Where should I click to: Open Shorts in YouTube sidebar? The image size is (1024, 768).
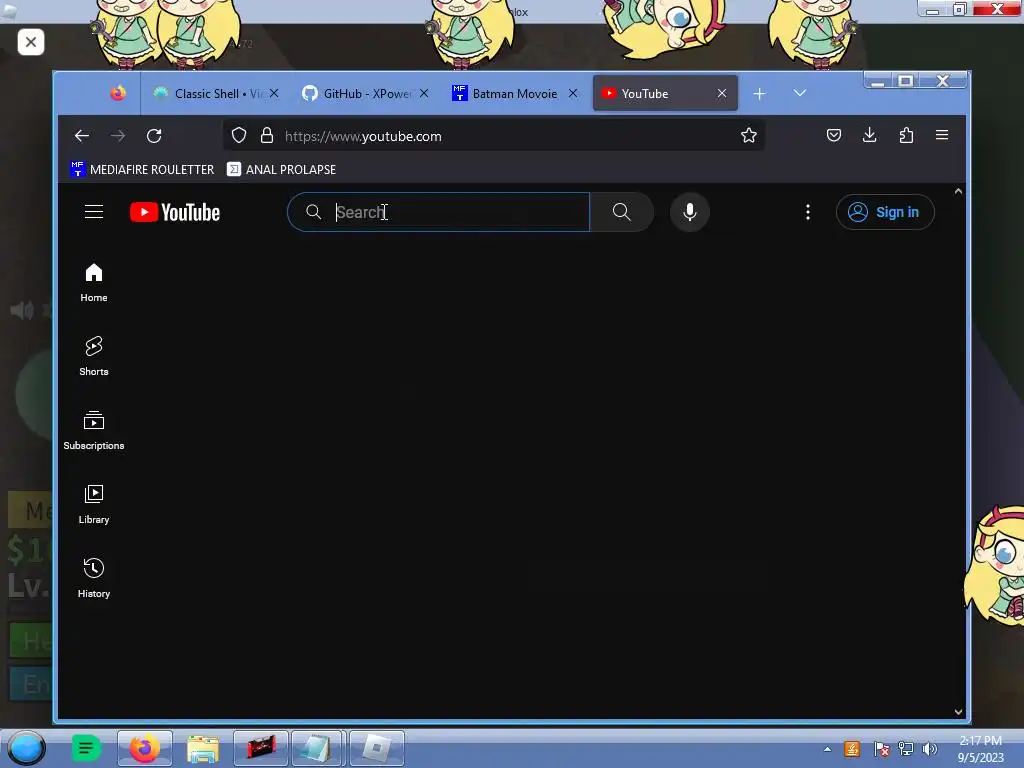point(94,357)
